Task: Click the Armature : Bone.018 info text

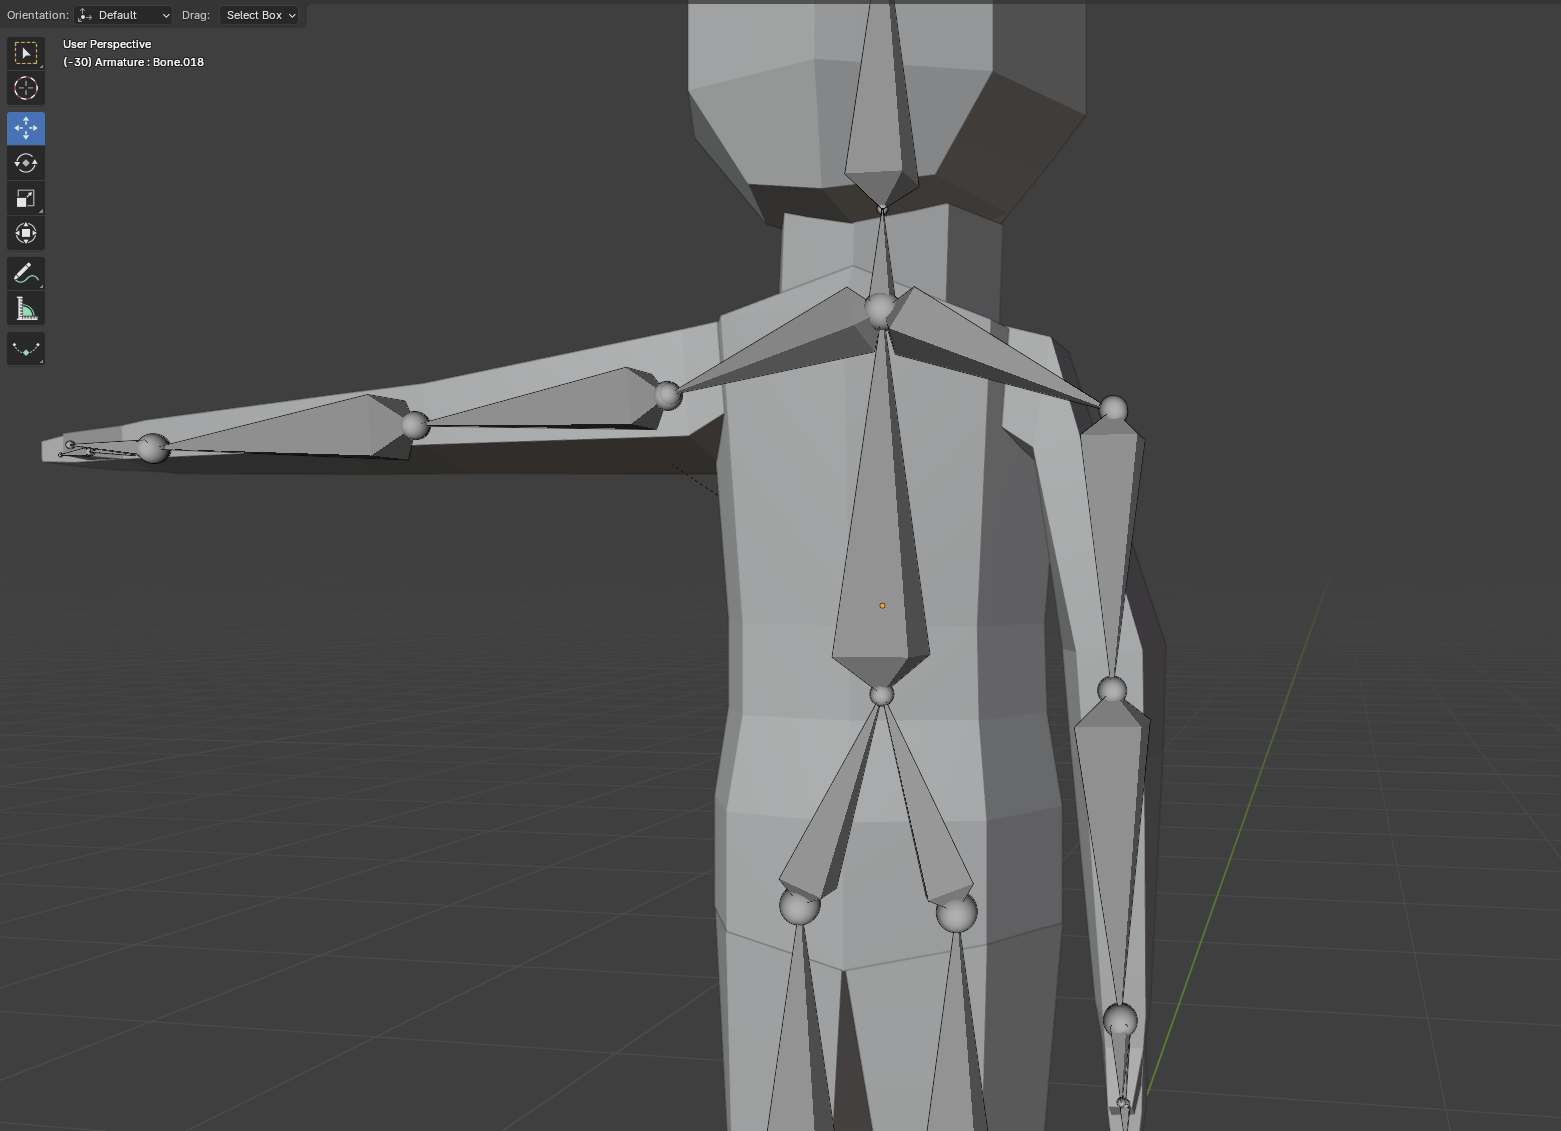Action: (133, 62)
